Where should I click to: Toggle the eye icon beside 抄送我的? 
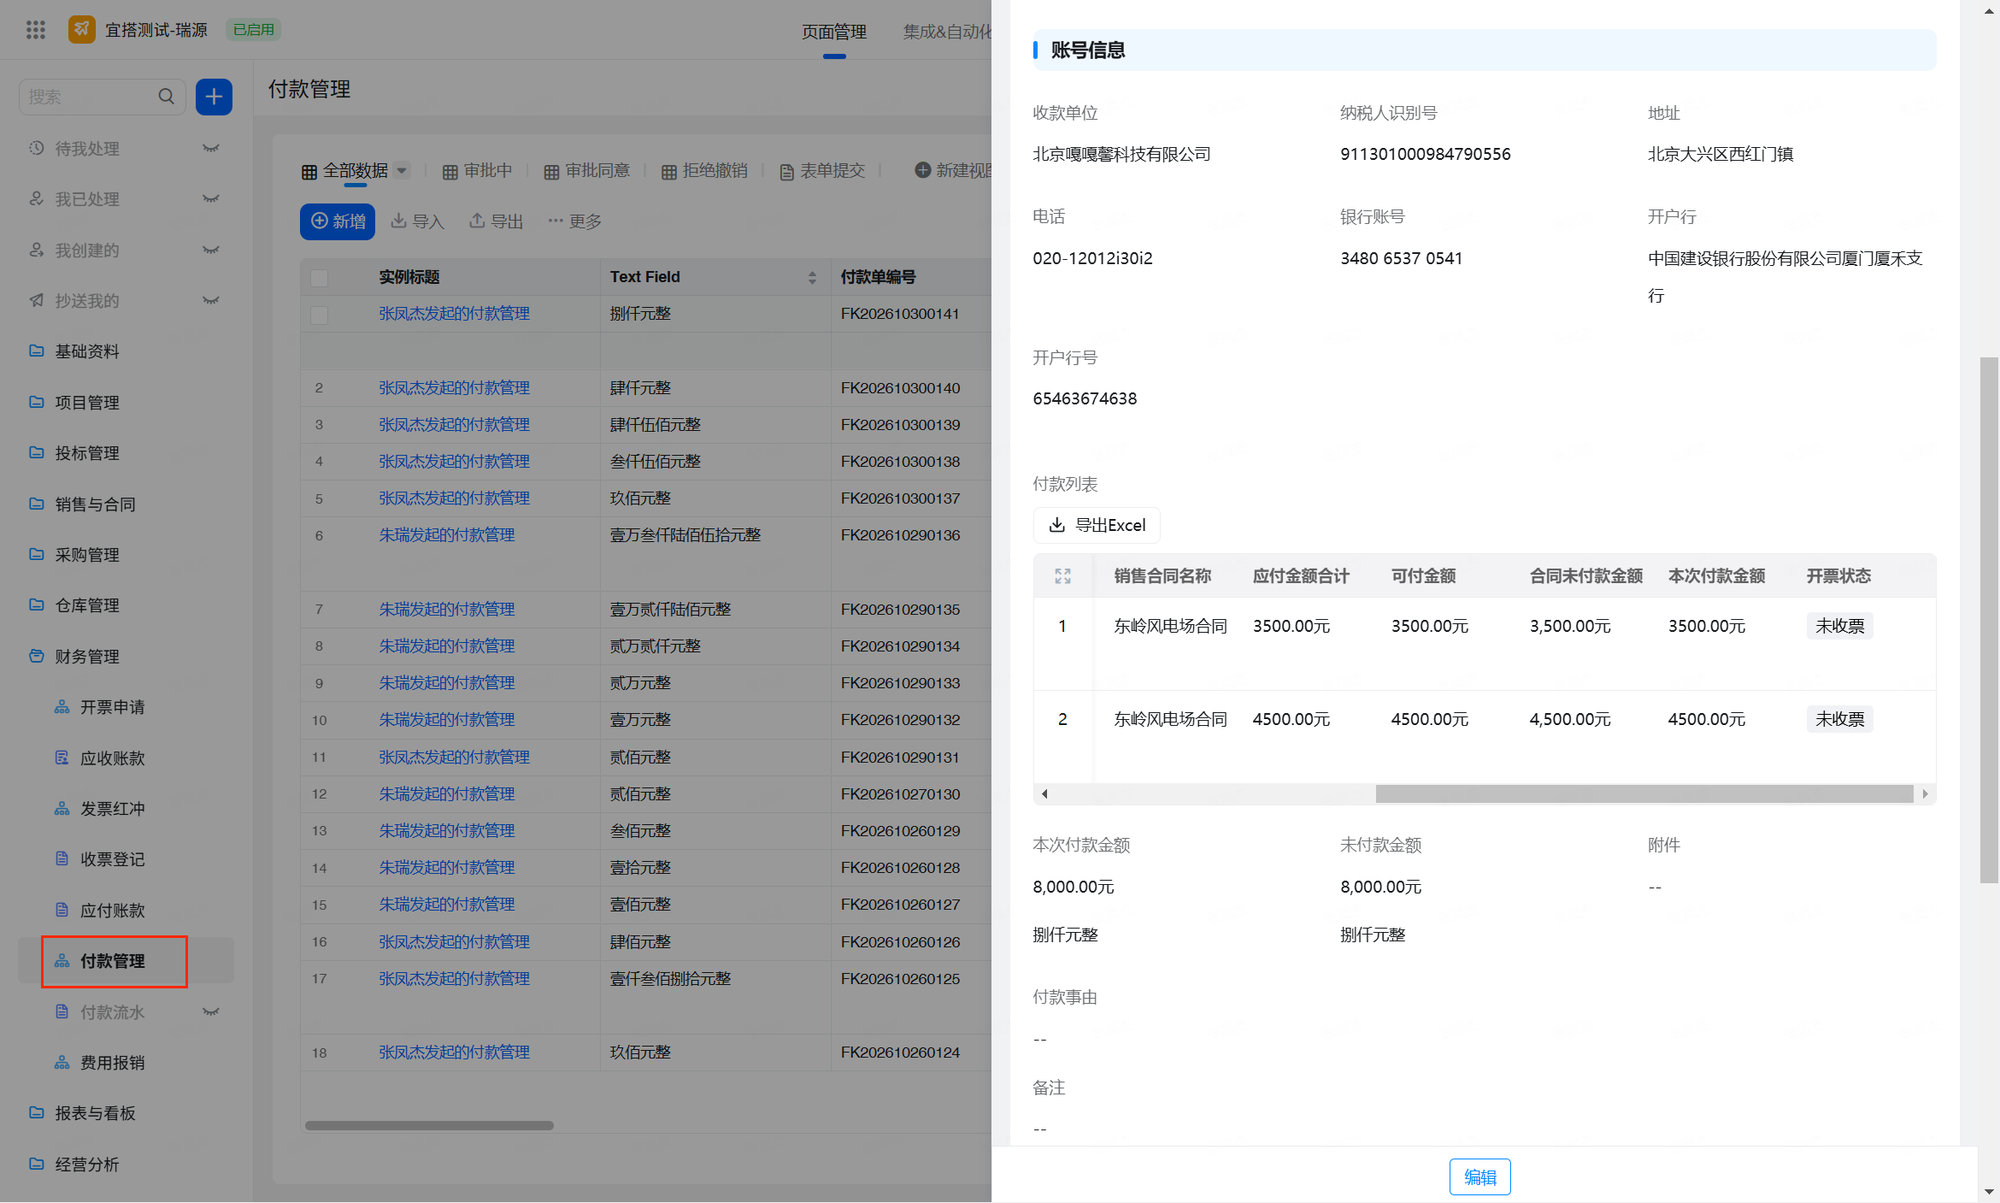tap(211, 300)
